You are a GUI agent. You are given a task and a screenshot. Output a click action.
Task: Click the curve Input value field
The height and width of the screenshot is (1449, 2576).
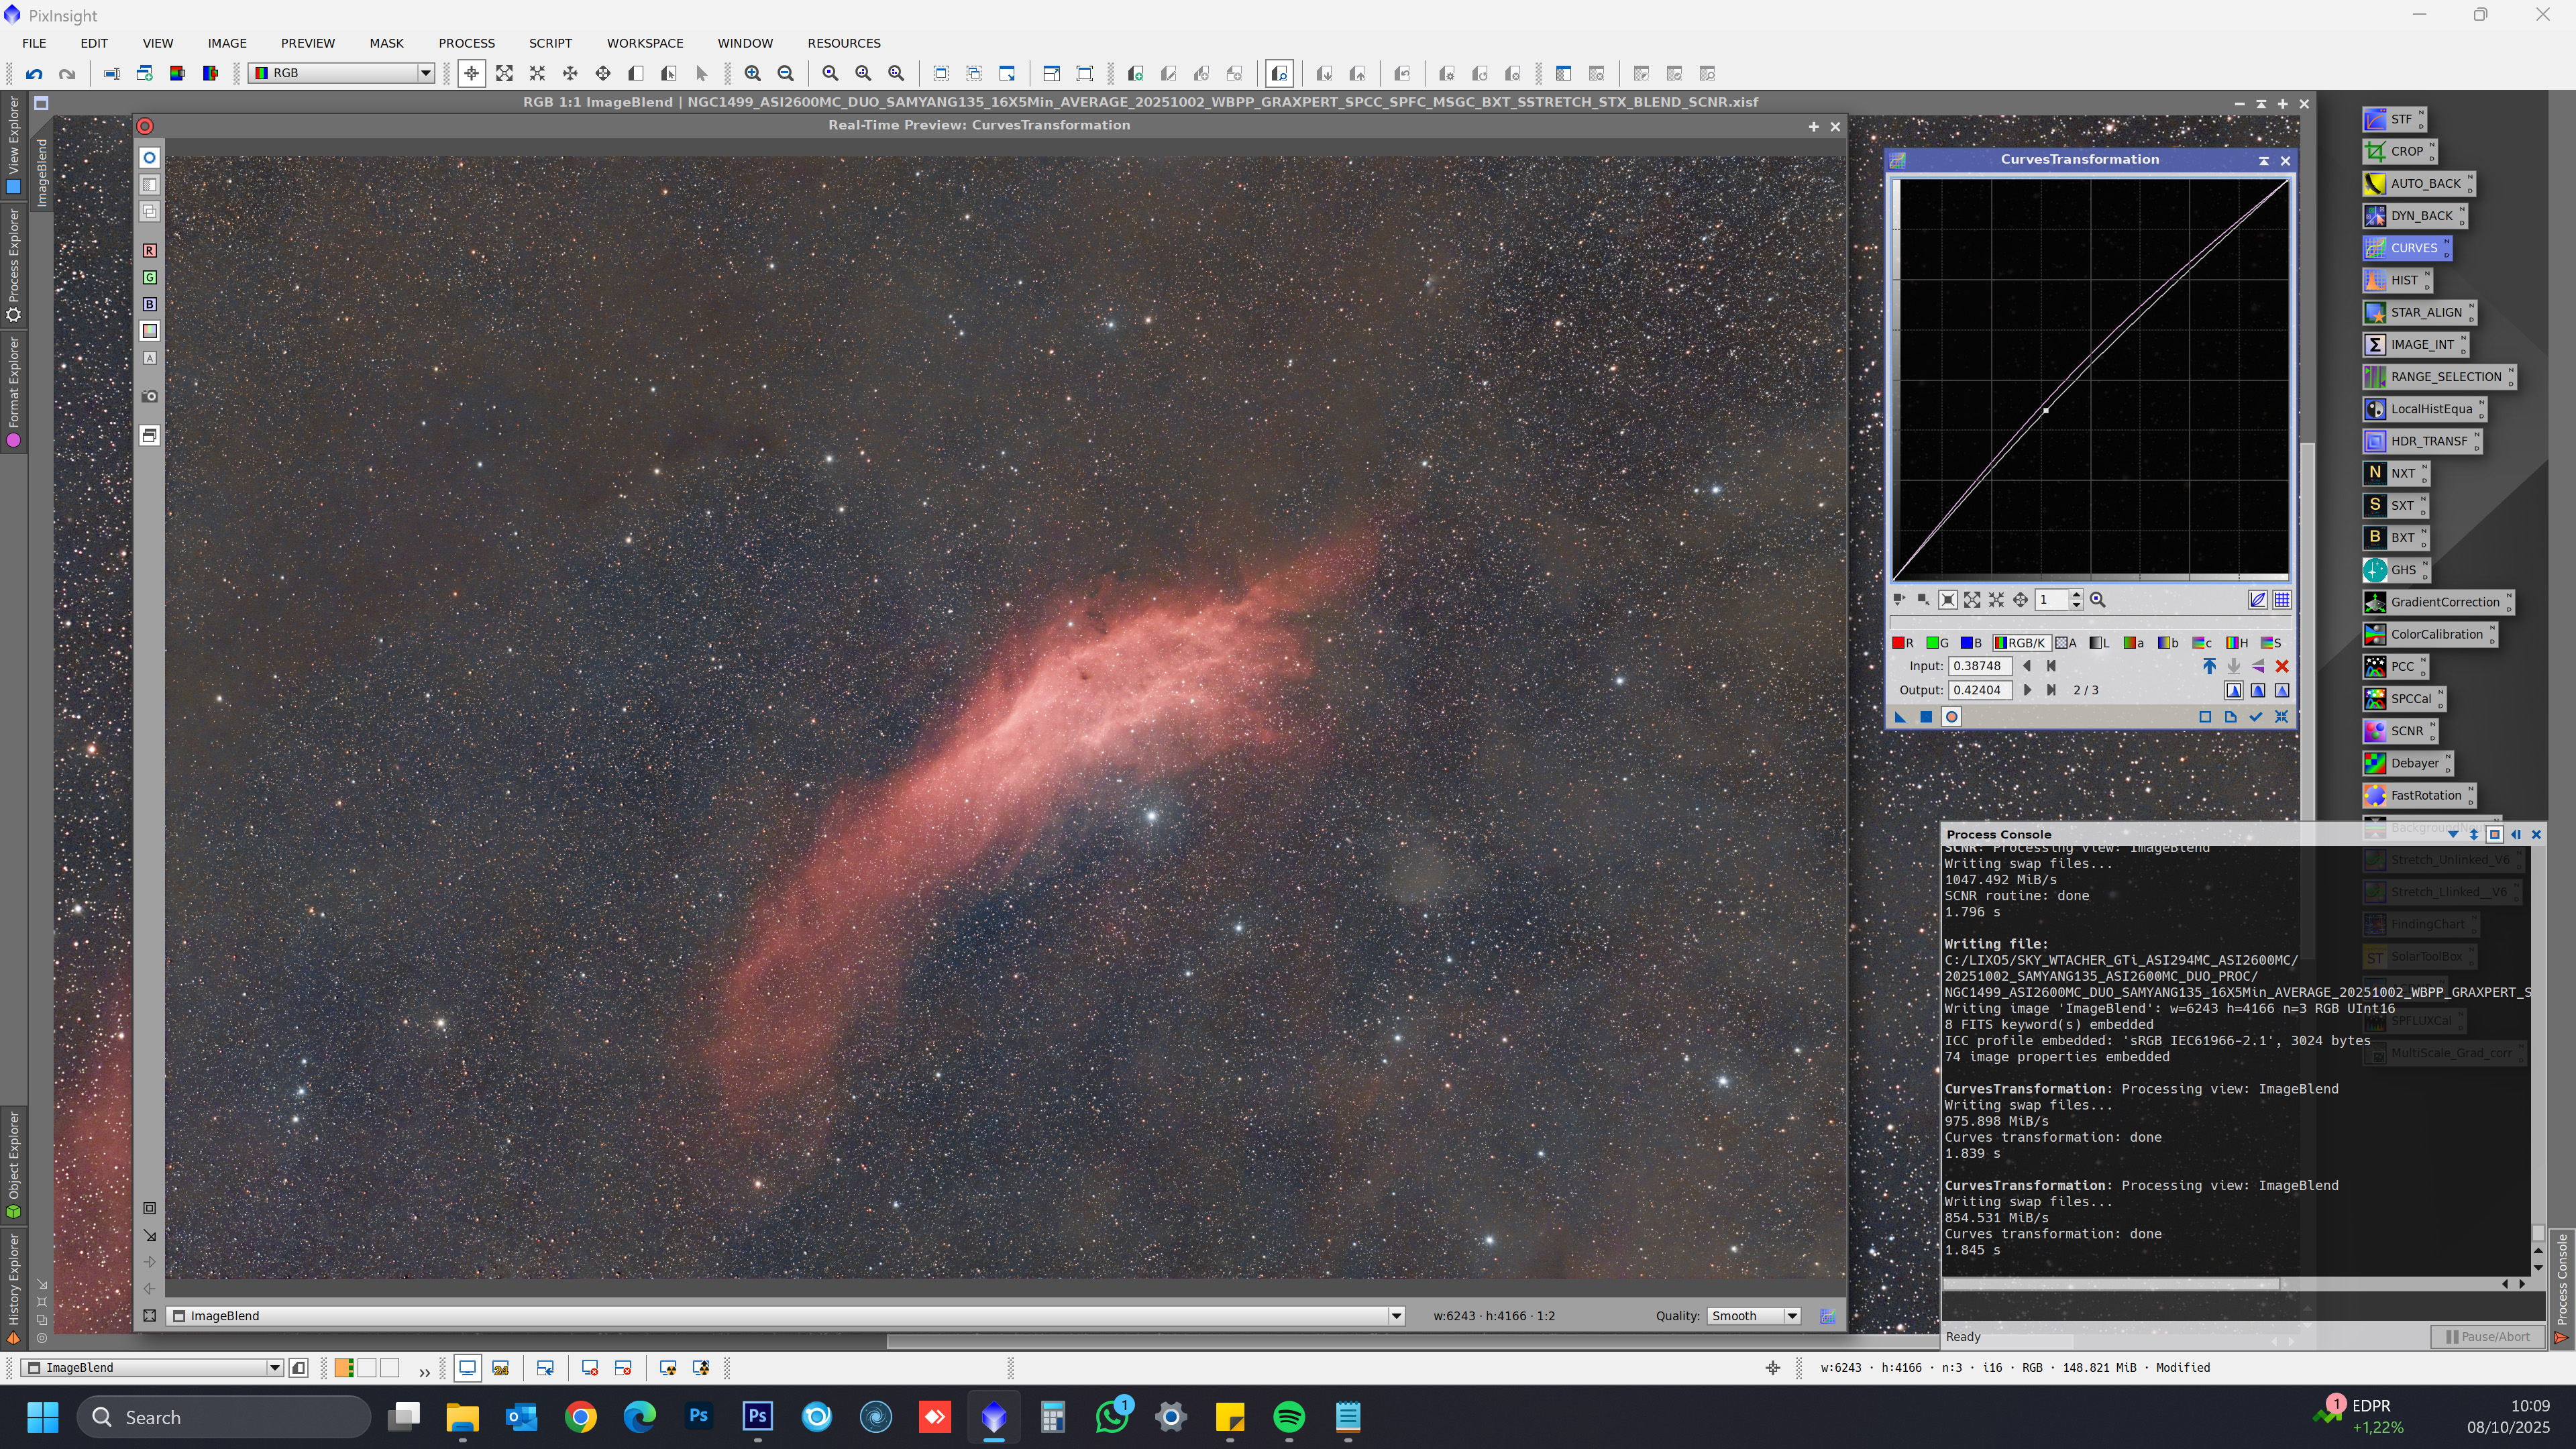point(1979,666)
